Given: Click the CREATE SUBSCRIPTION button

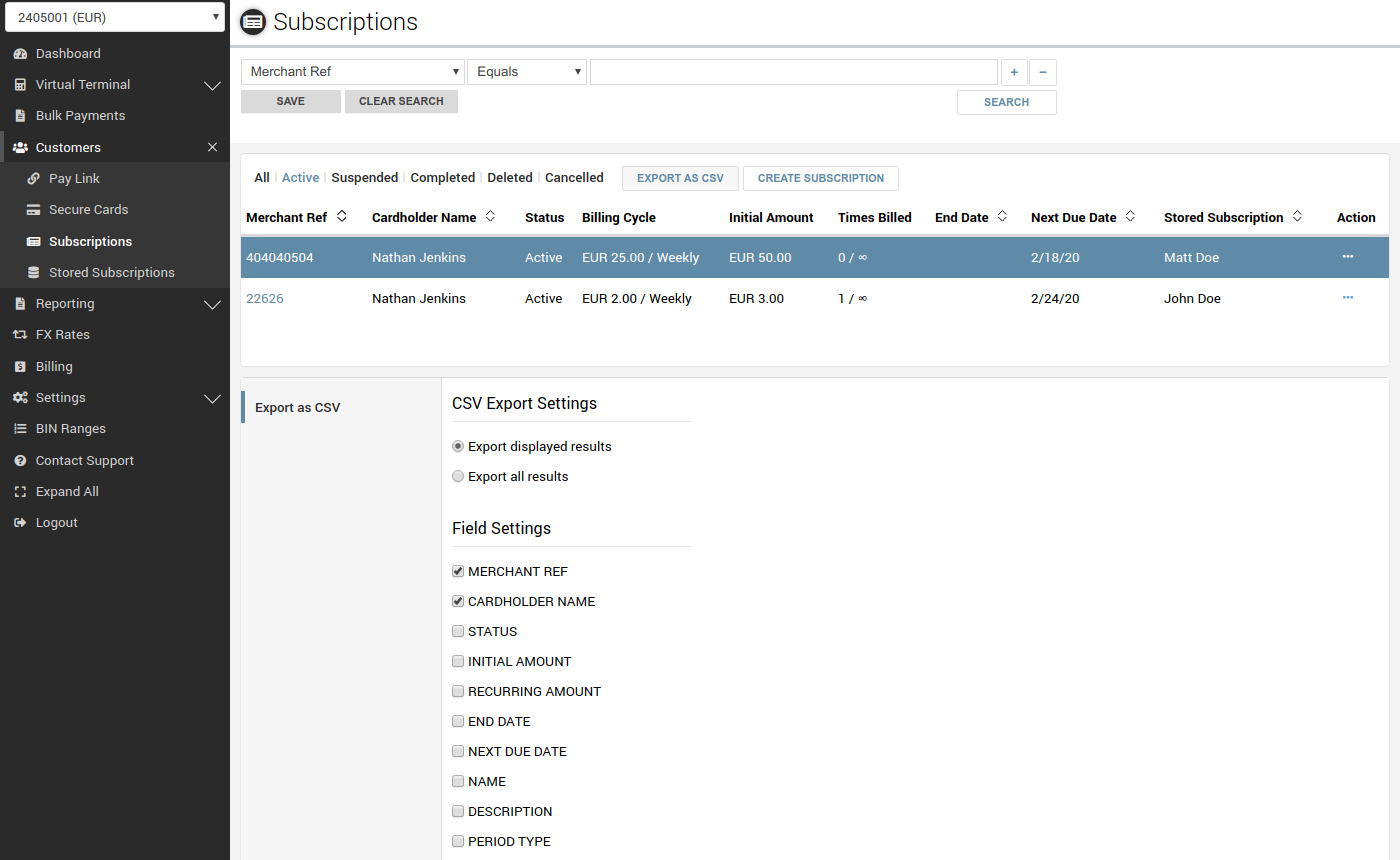Looking at the screenshot, I should (821, 178).
